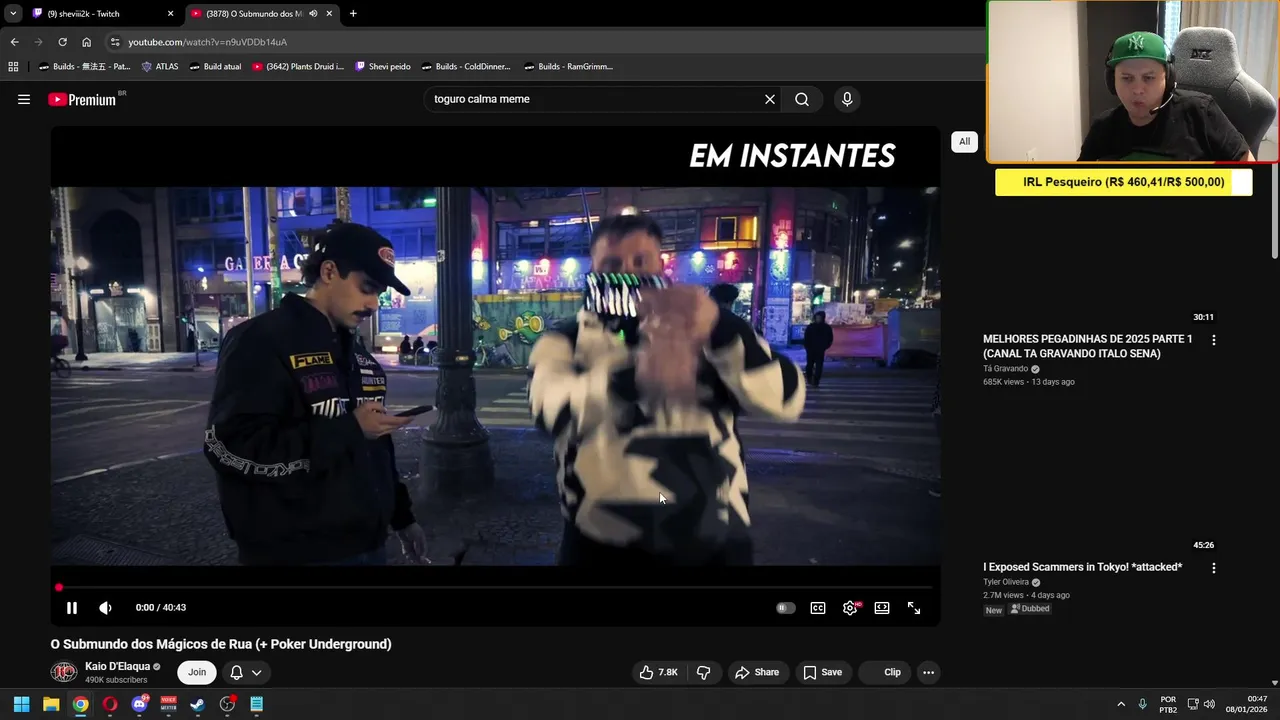Save video to playlist
The width and height of the screenshot is (1280, 720).
[x=823, y=672]
